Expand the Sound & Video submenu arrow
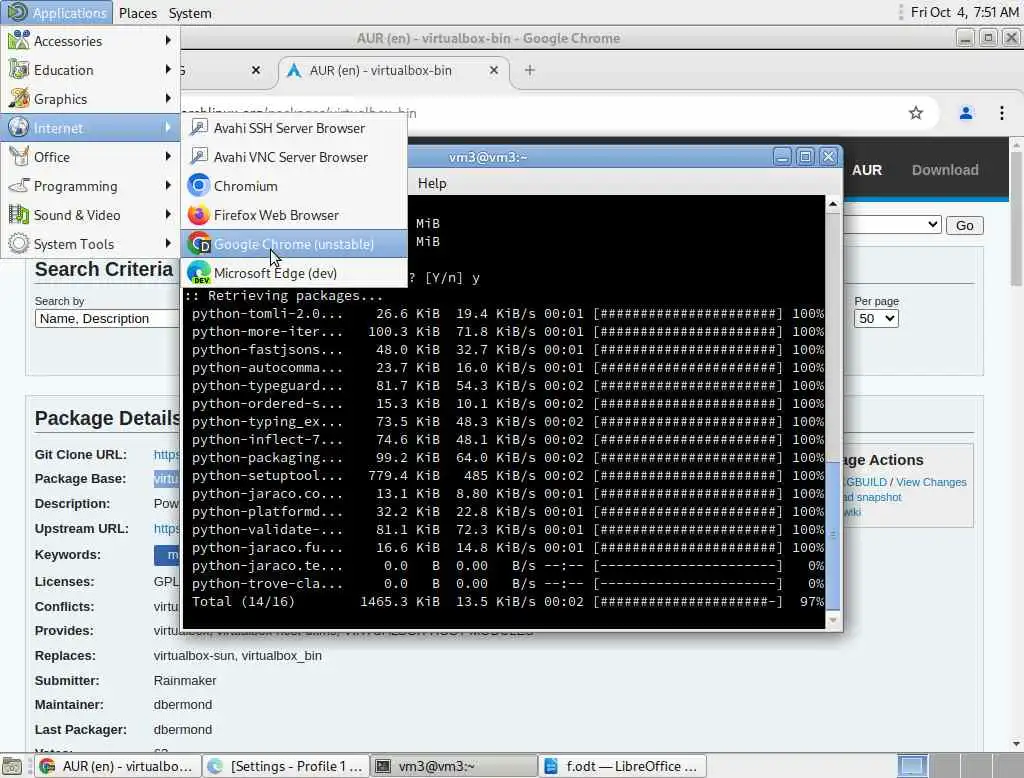This screenshot has width=1024, height=778. tap(168, 214)
